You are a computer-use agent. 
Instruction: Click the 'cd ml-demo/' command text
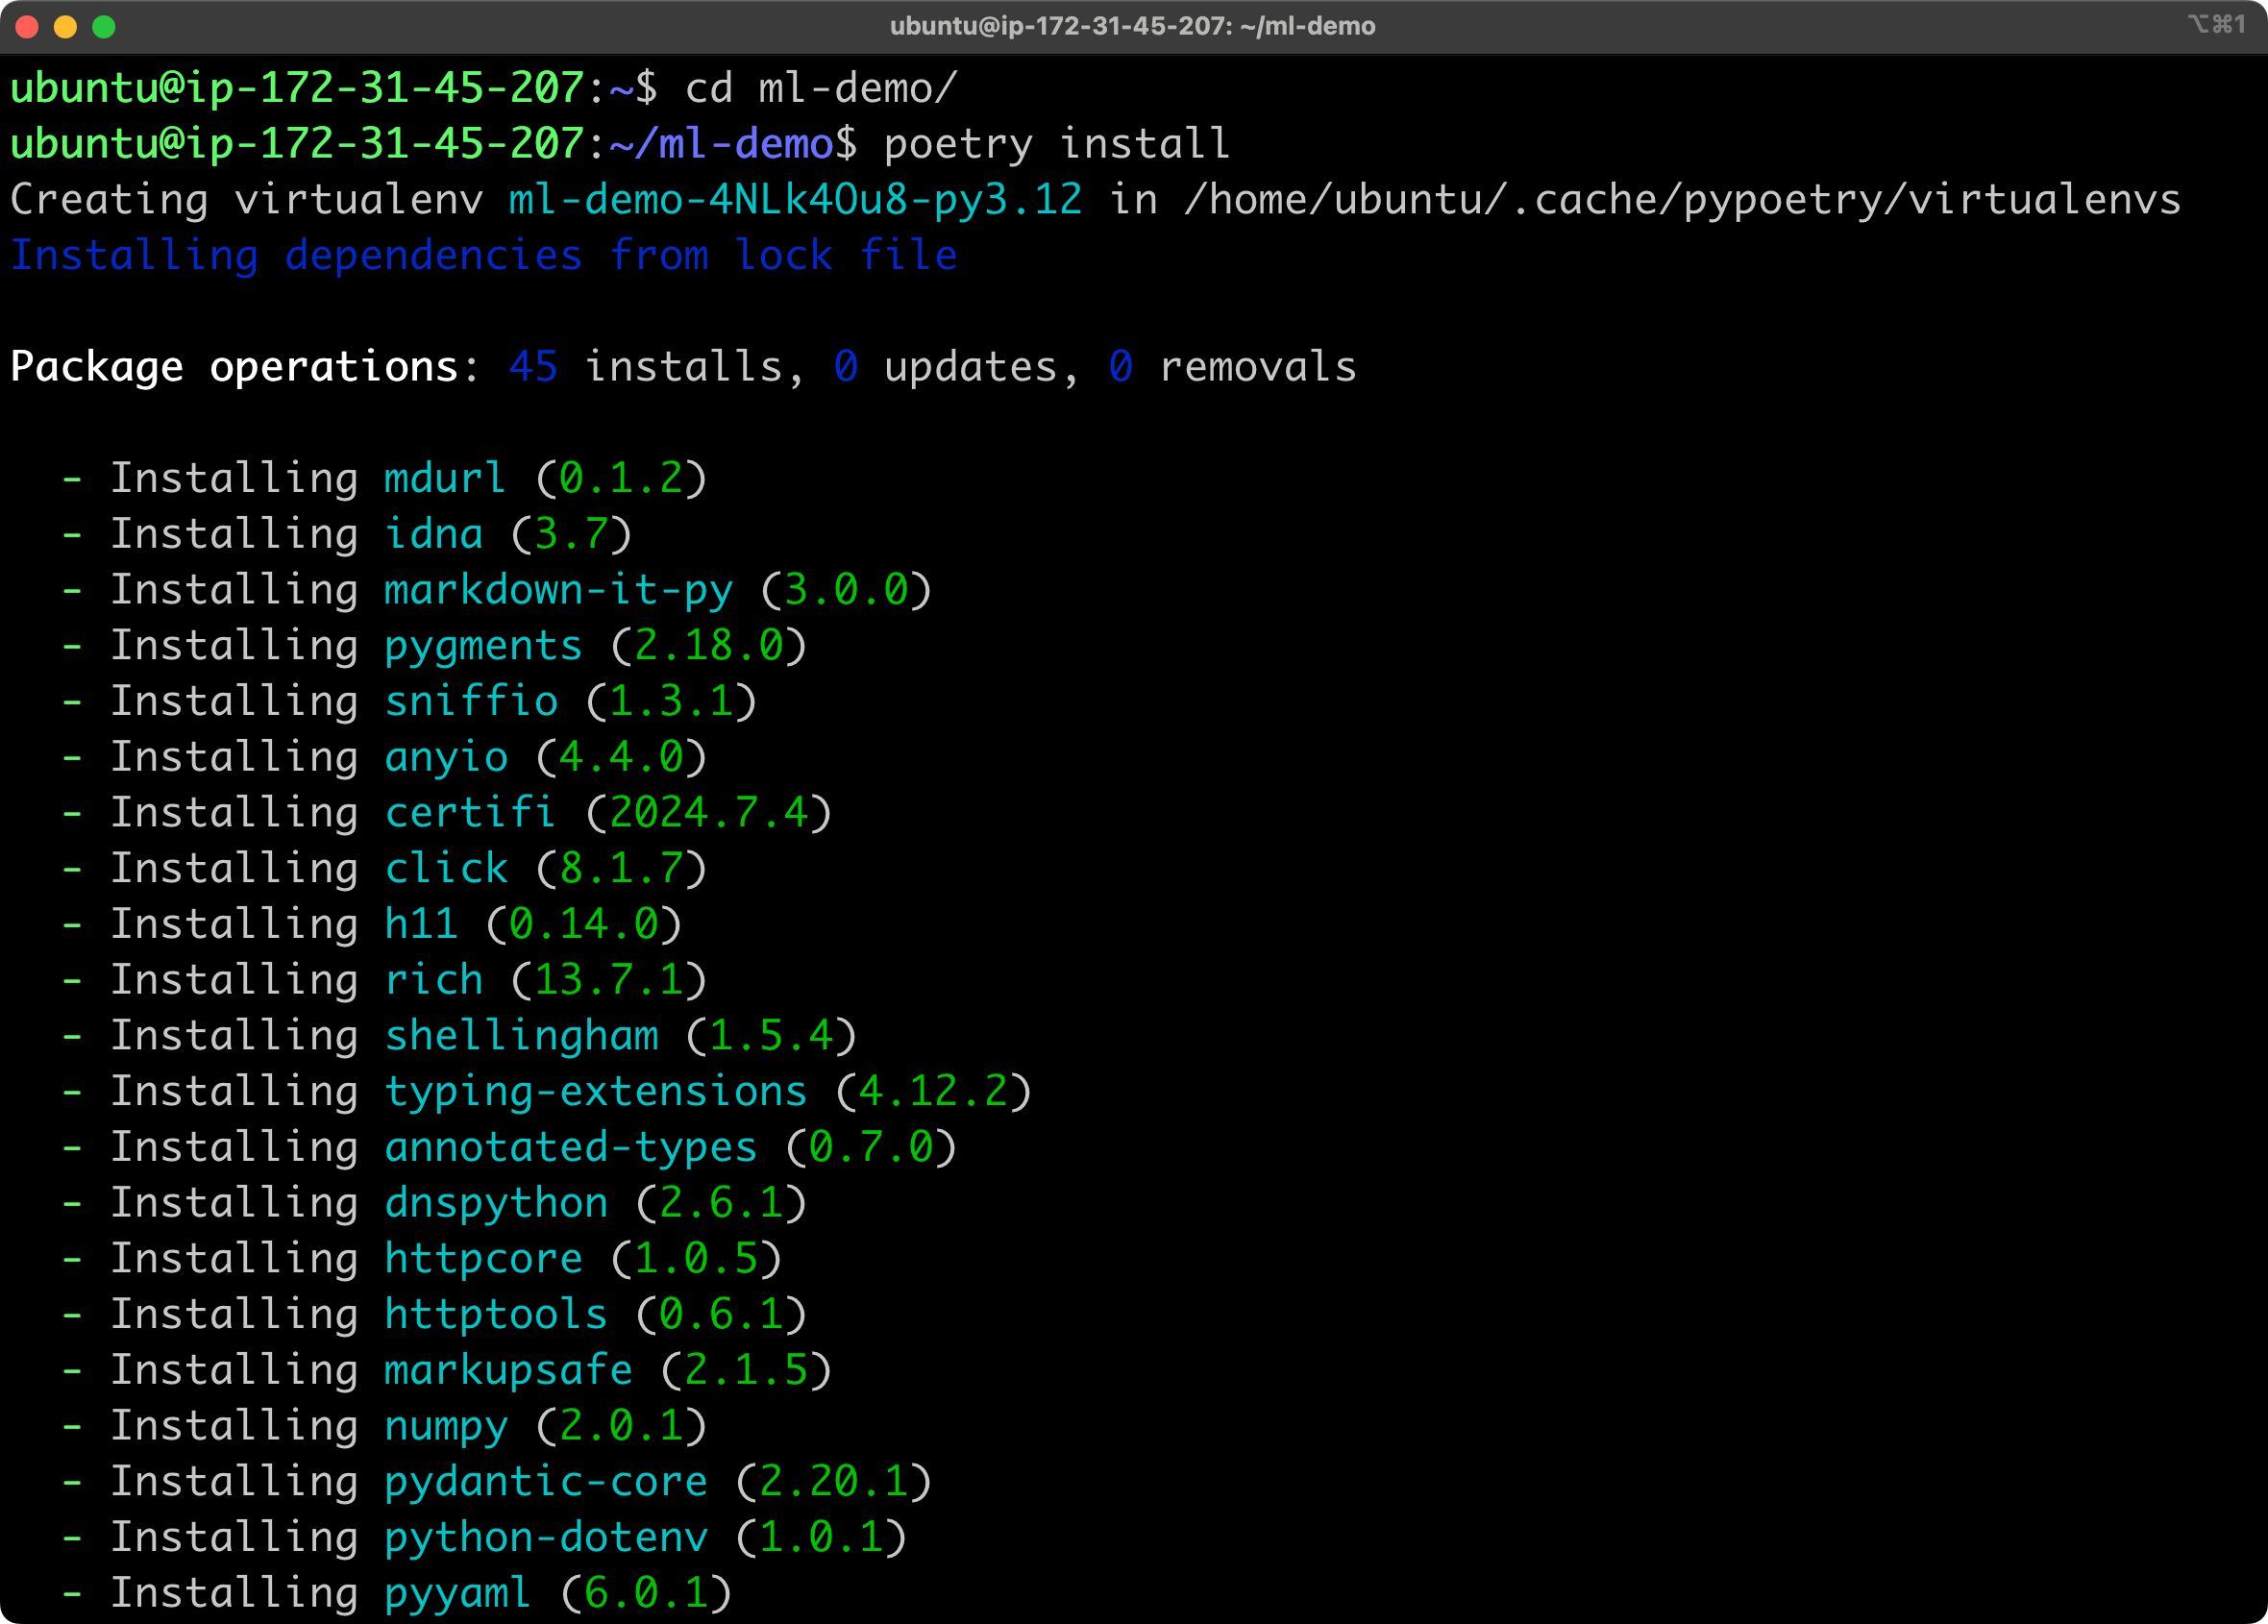tap(821, 88)
